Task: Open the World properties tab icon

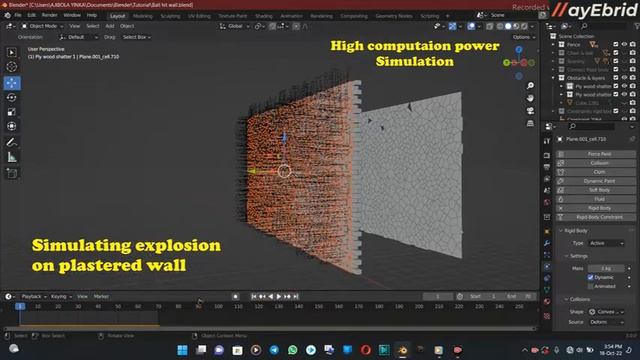Action: pyautogui.click(x=547, y=202)
